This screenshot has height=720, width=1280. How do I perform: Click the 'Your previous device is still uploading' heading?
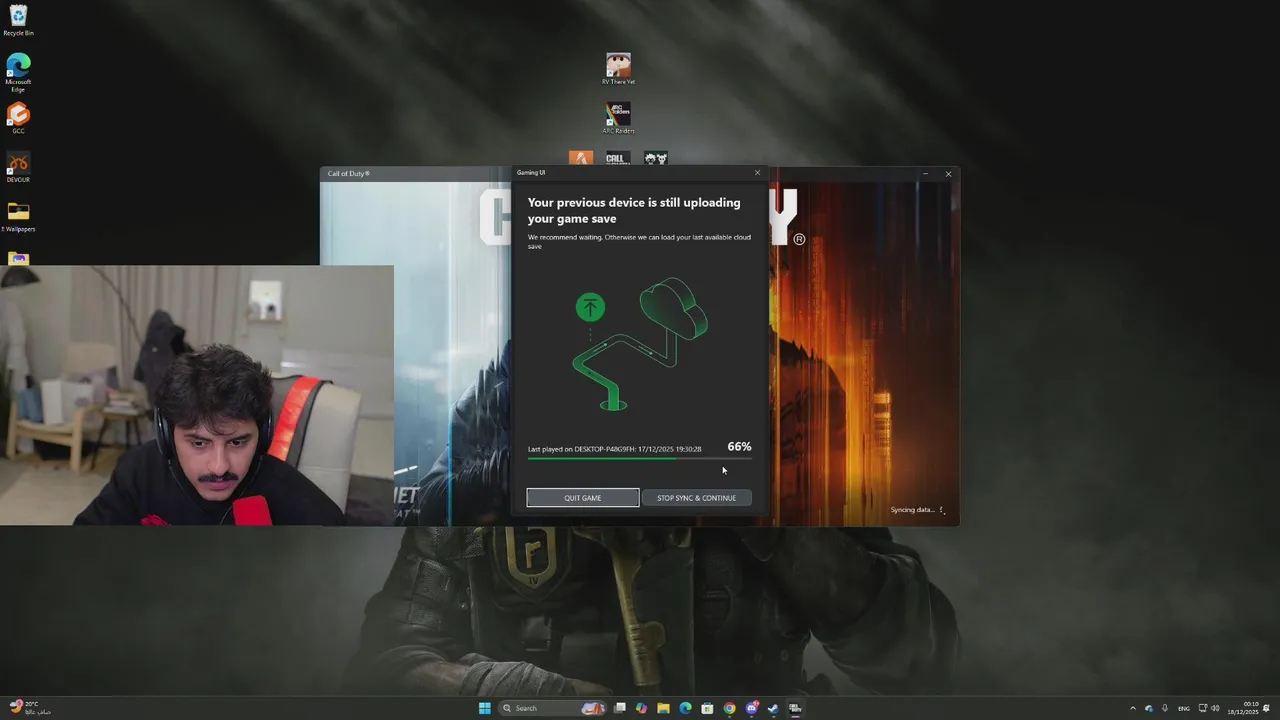click(634, 210)
